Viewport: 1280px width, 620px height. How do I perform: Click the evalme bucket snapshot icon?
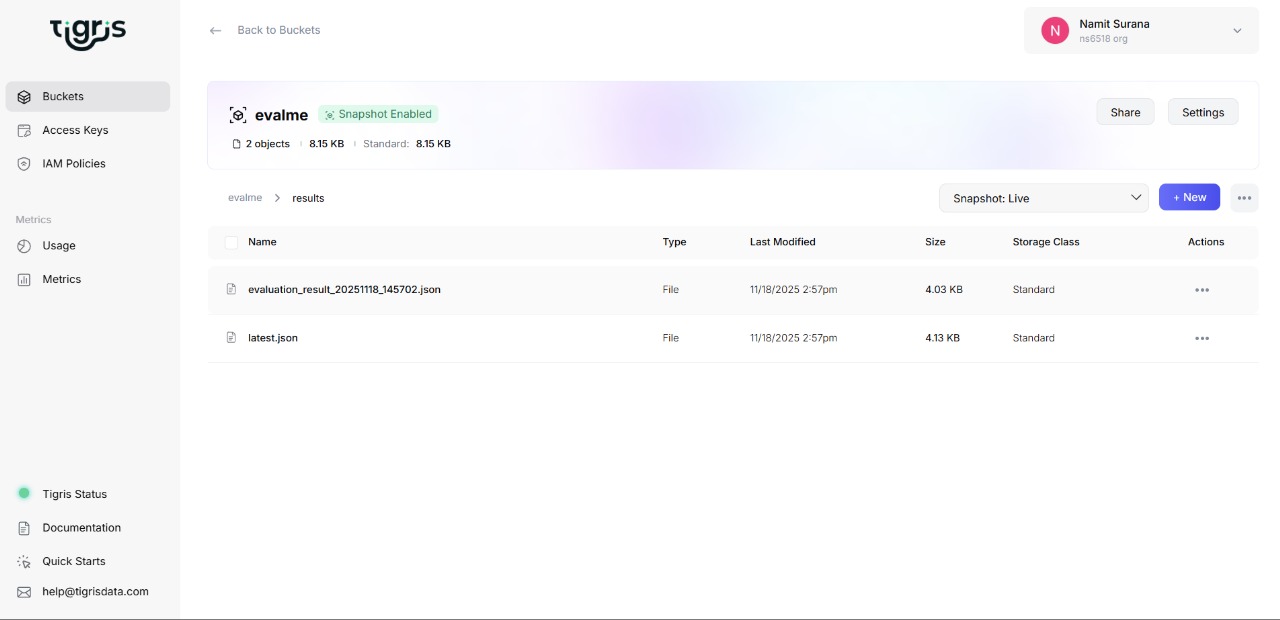click(238, 115)
